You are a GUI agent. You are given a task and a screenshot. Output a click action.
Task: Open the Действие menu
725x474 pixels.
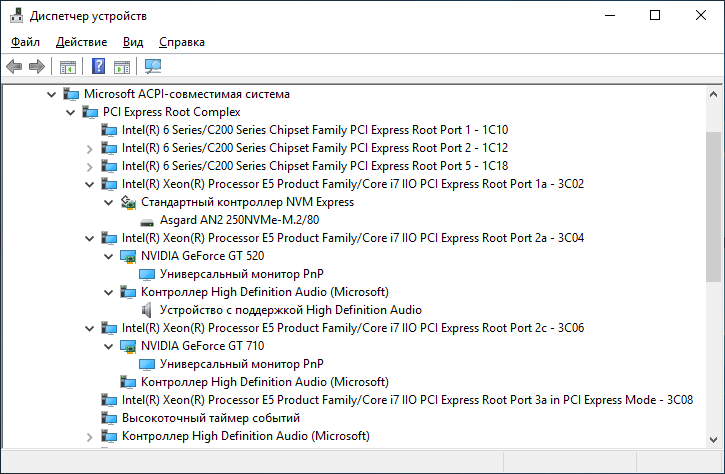[x=82, y=42]
